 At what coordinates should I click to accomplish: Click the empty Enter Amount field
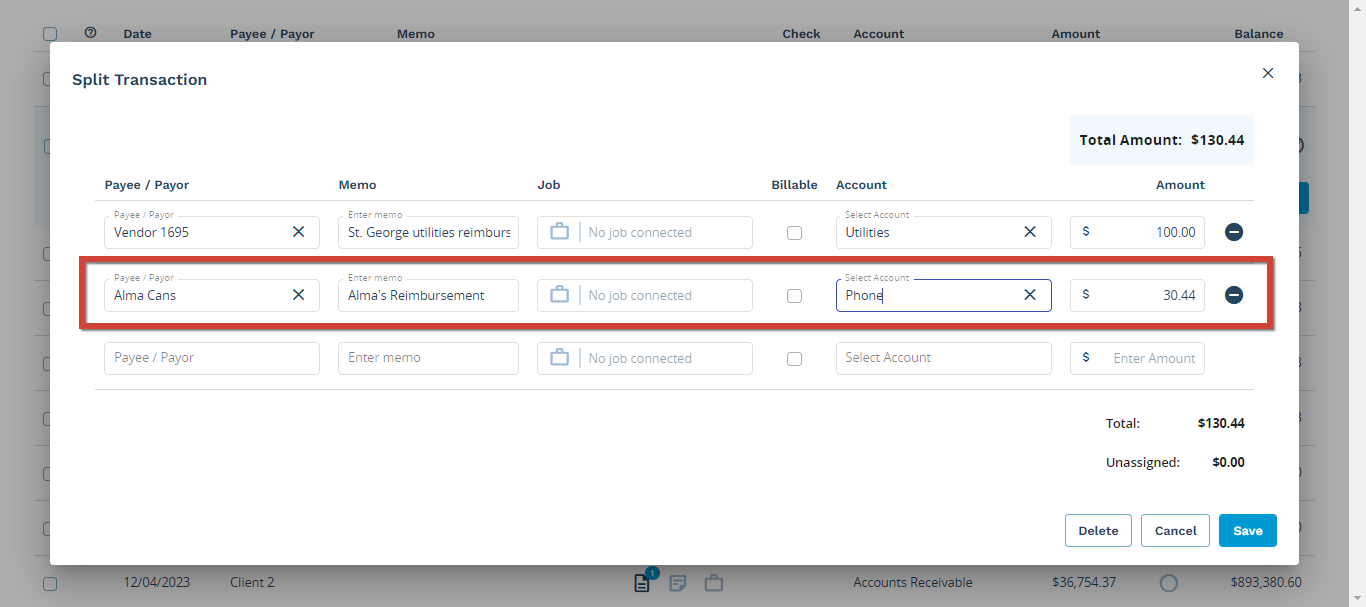(x=1137, y=358)
